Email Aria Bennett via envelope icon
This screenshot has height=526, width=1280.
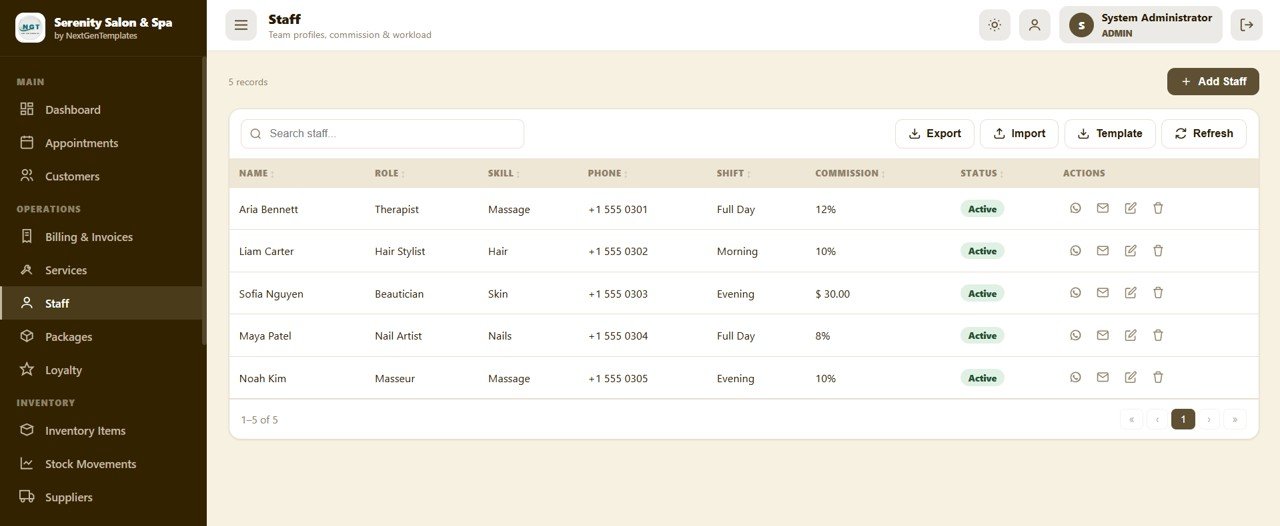point(1103,208)
